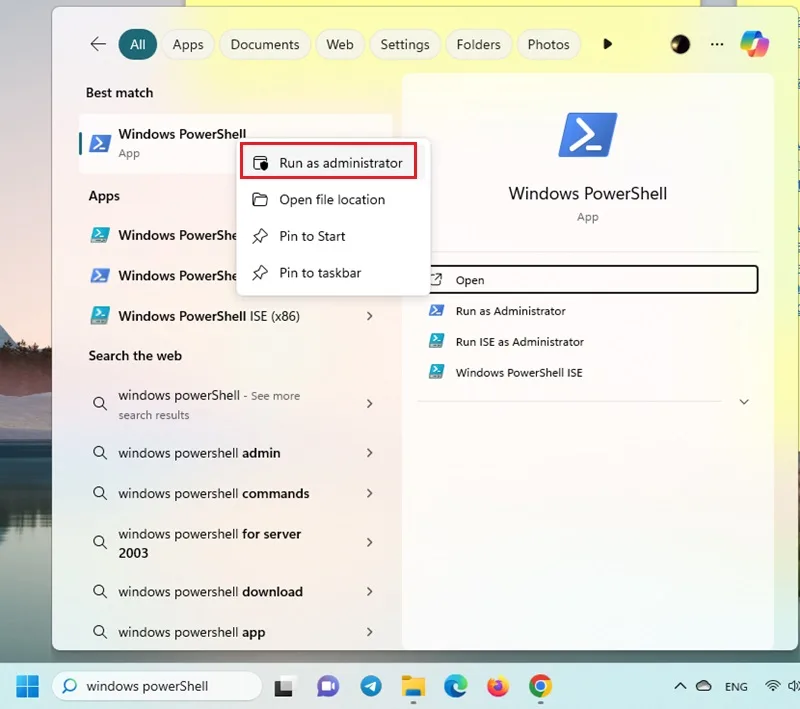Image resolution: width=800 pixels, height=709 pixels.
Task: Click the dark profile avatar icon
Action: click(680, 44)
